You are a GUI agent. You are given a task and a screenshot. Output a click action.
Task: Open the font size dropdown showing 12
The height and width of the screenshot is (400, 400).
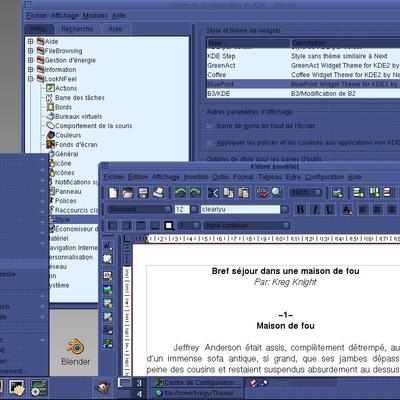[194, 209]
